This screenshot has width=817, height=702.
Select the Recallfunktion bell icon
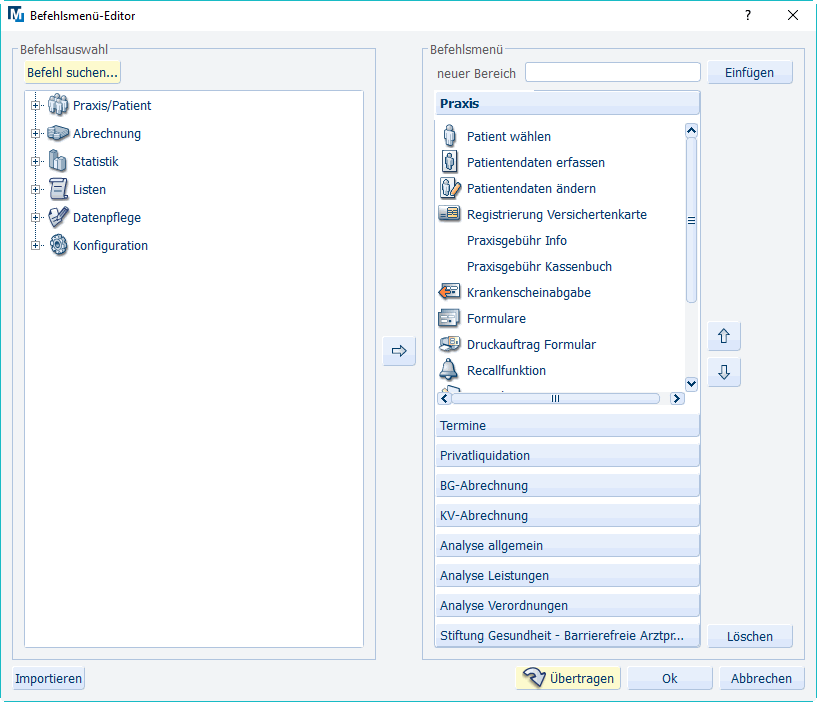(x=449, y=370)
